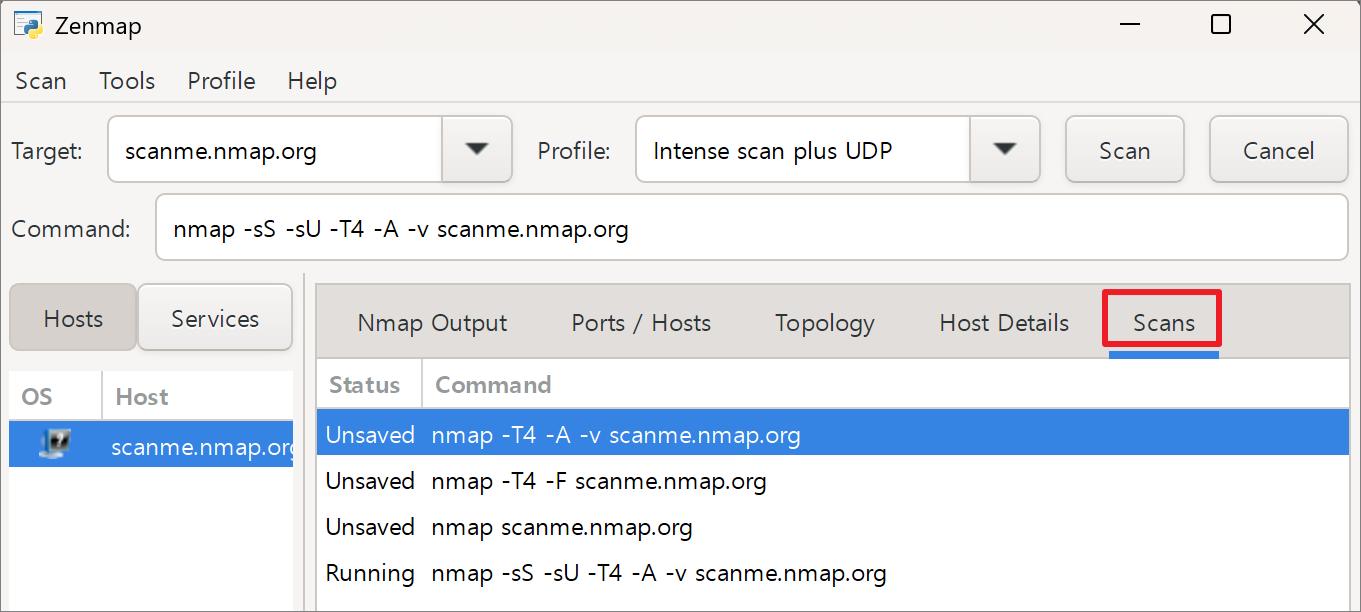Maximize the Zenmap window
Image resolution: width=1361 pixels, height=612 pixels.
(x=1220, y=25)
